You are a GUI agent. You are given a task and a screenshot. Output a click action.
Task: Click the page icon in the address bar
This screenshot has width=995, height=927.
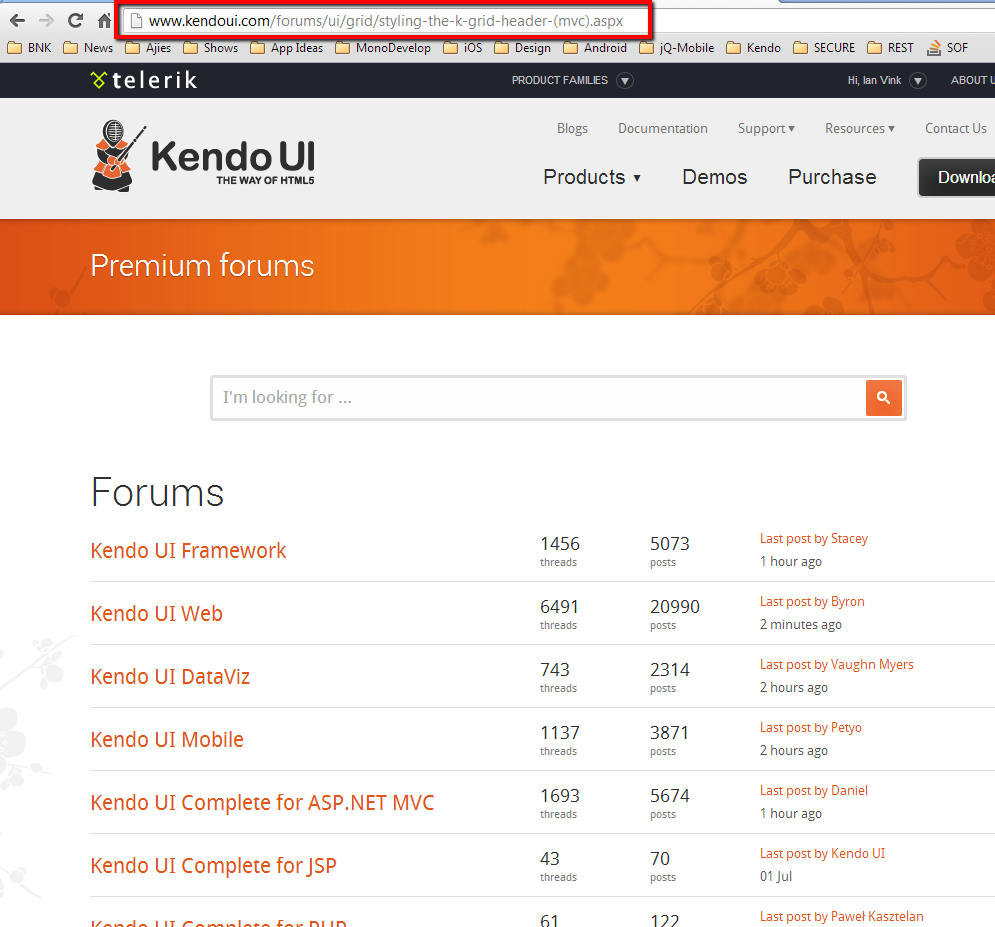(x=135, y=21)
